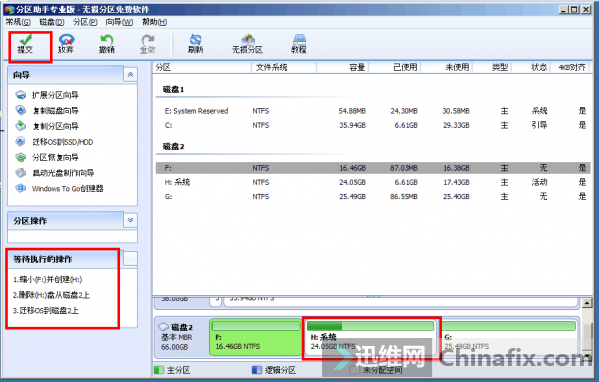Click the disk map scrollbar up arrow
The width and height of the screenshot is (599, 382).
[587, 303]
